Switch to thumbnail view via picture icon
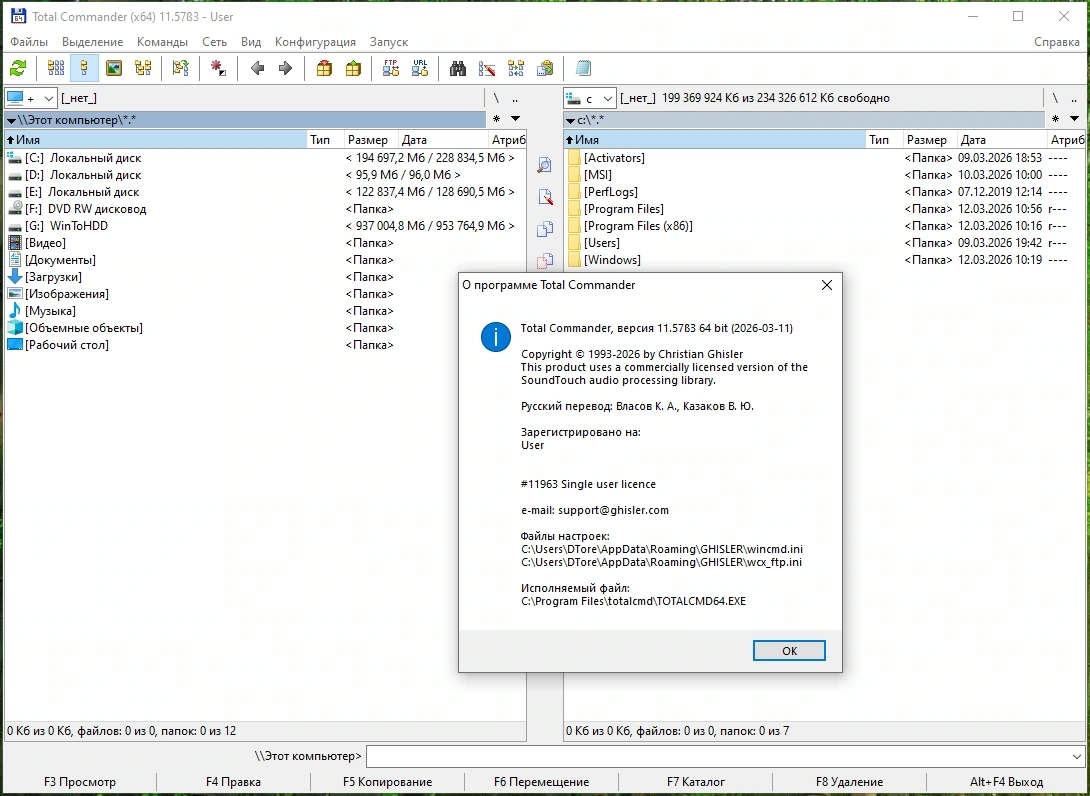 [114, 68]
